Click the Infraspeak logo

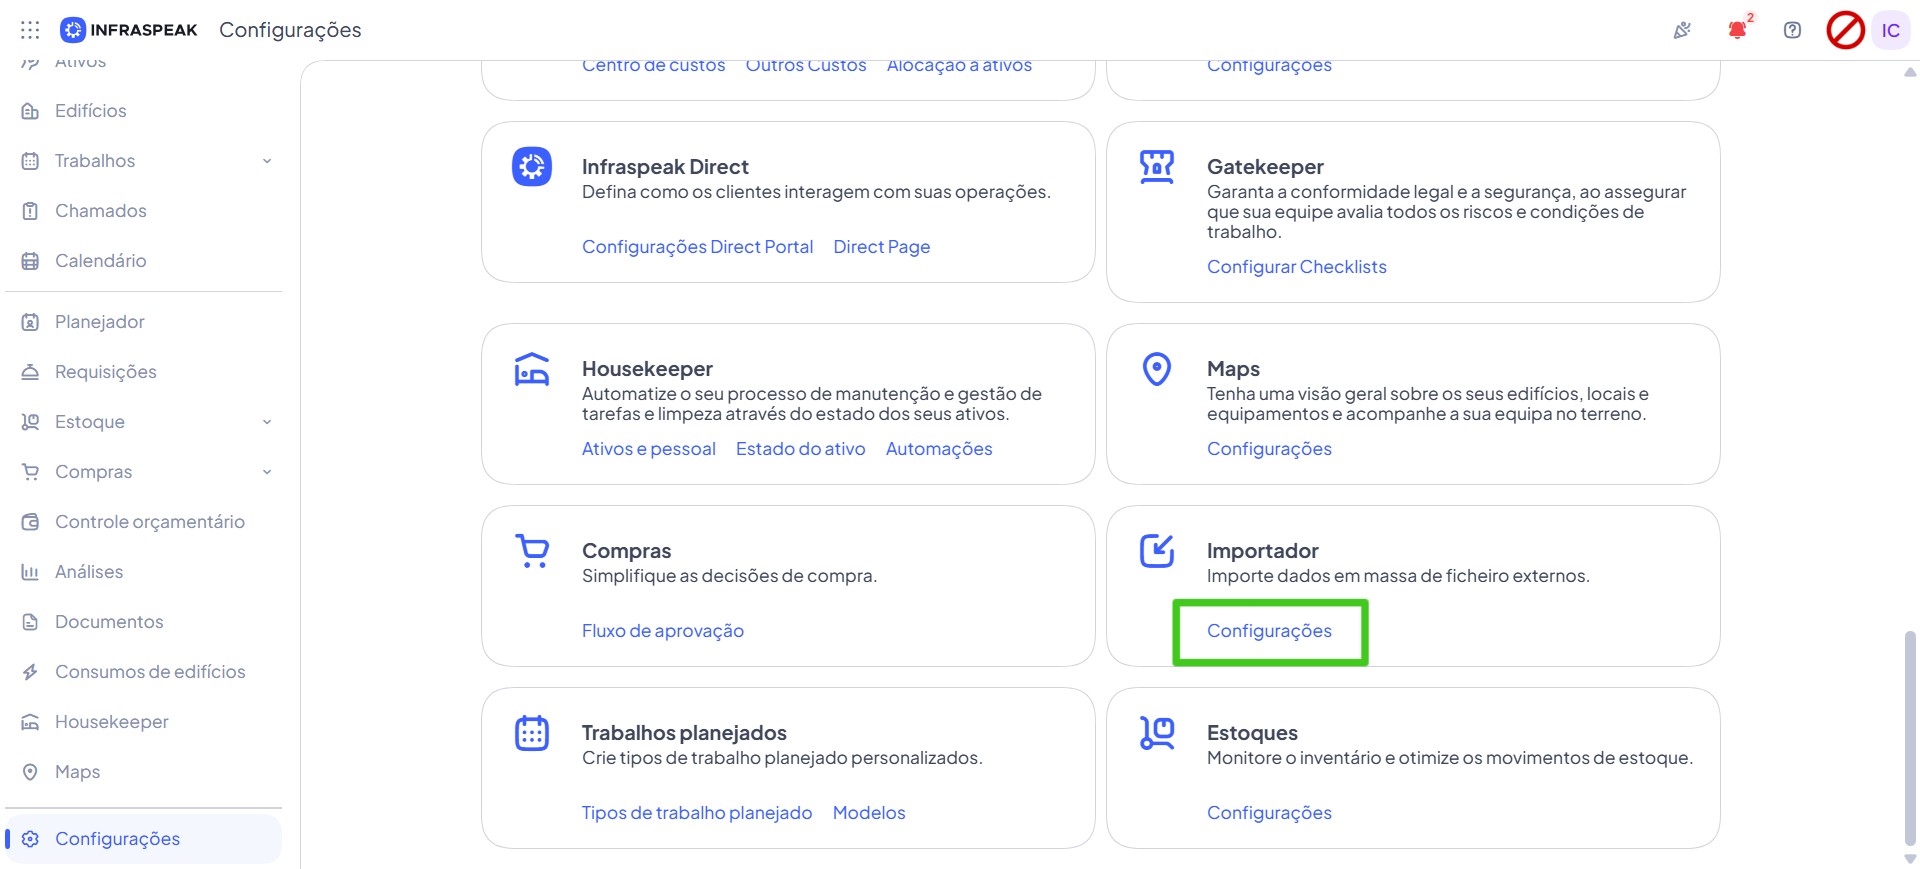(x=129, y=30)
